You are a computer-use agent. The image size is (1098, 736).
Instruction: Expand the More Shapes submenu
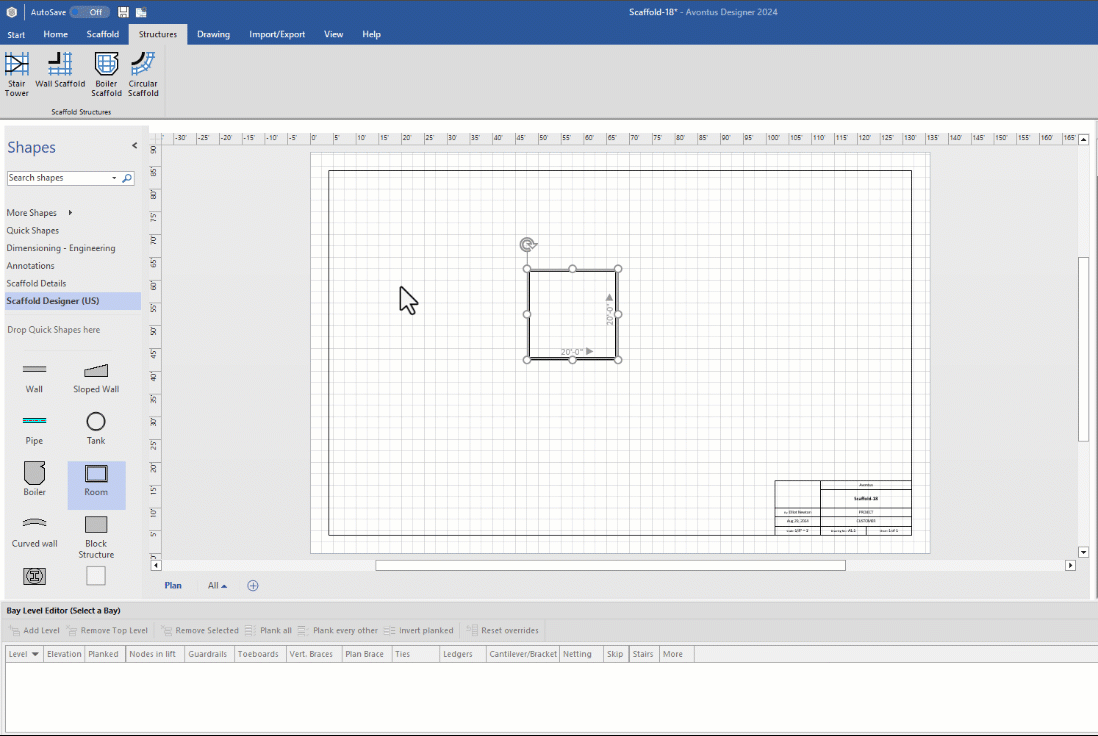tap(70, 213)
